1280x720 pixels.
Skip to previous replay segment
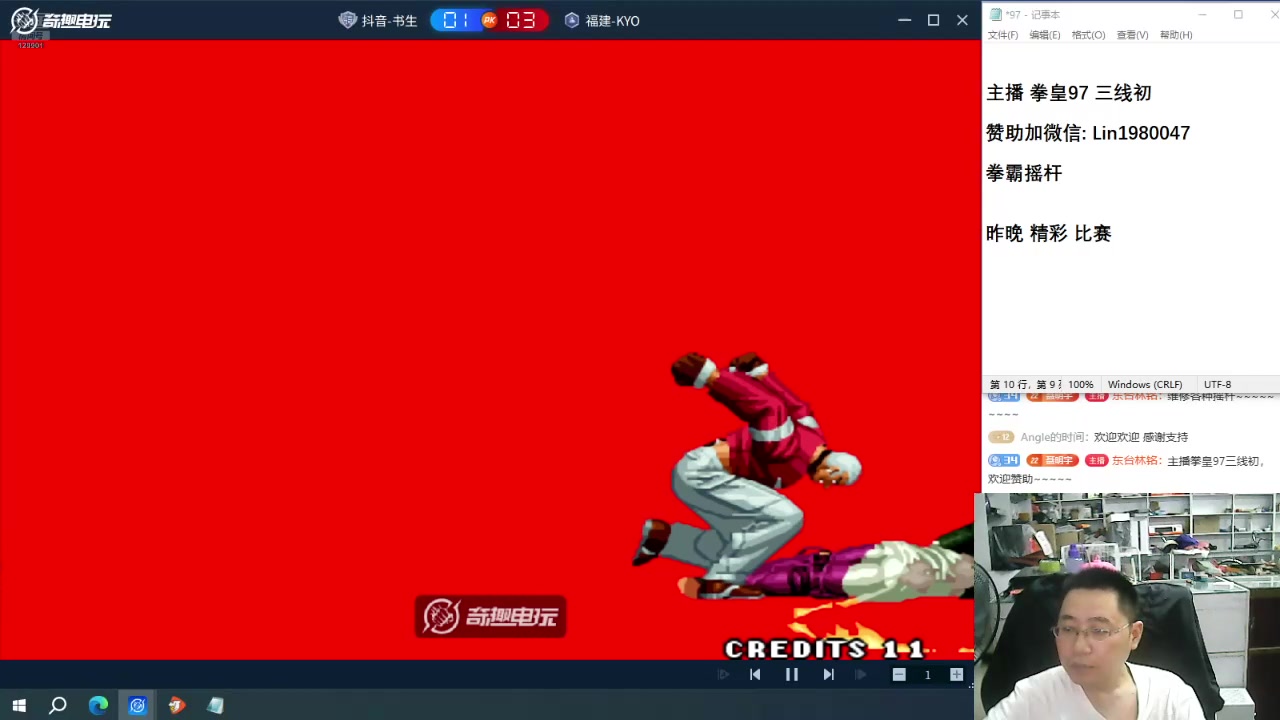click(x=755, y=675)
